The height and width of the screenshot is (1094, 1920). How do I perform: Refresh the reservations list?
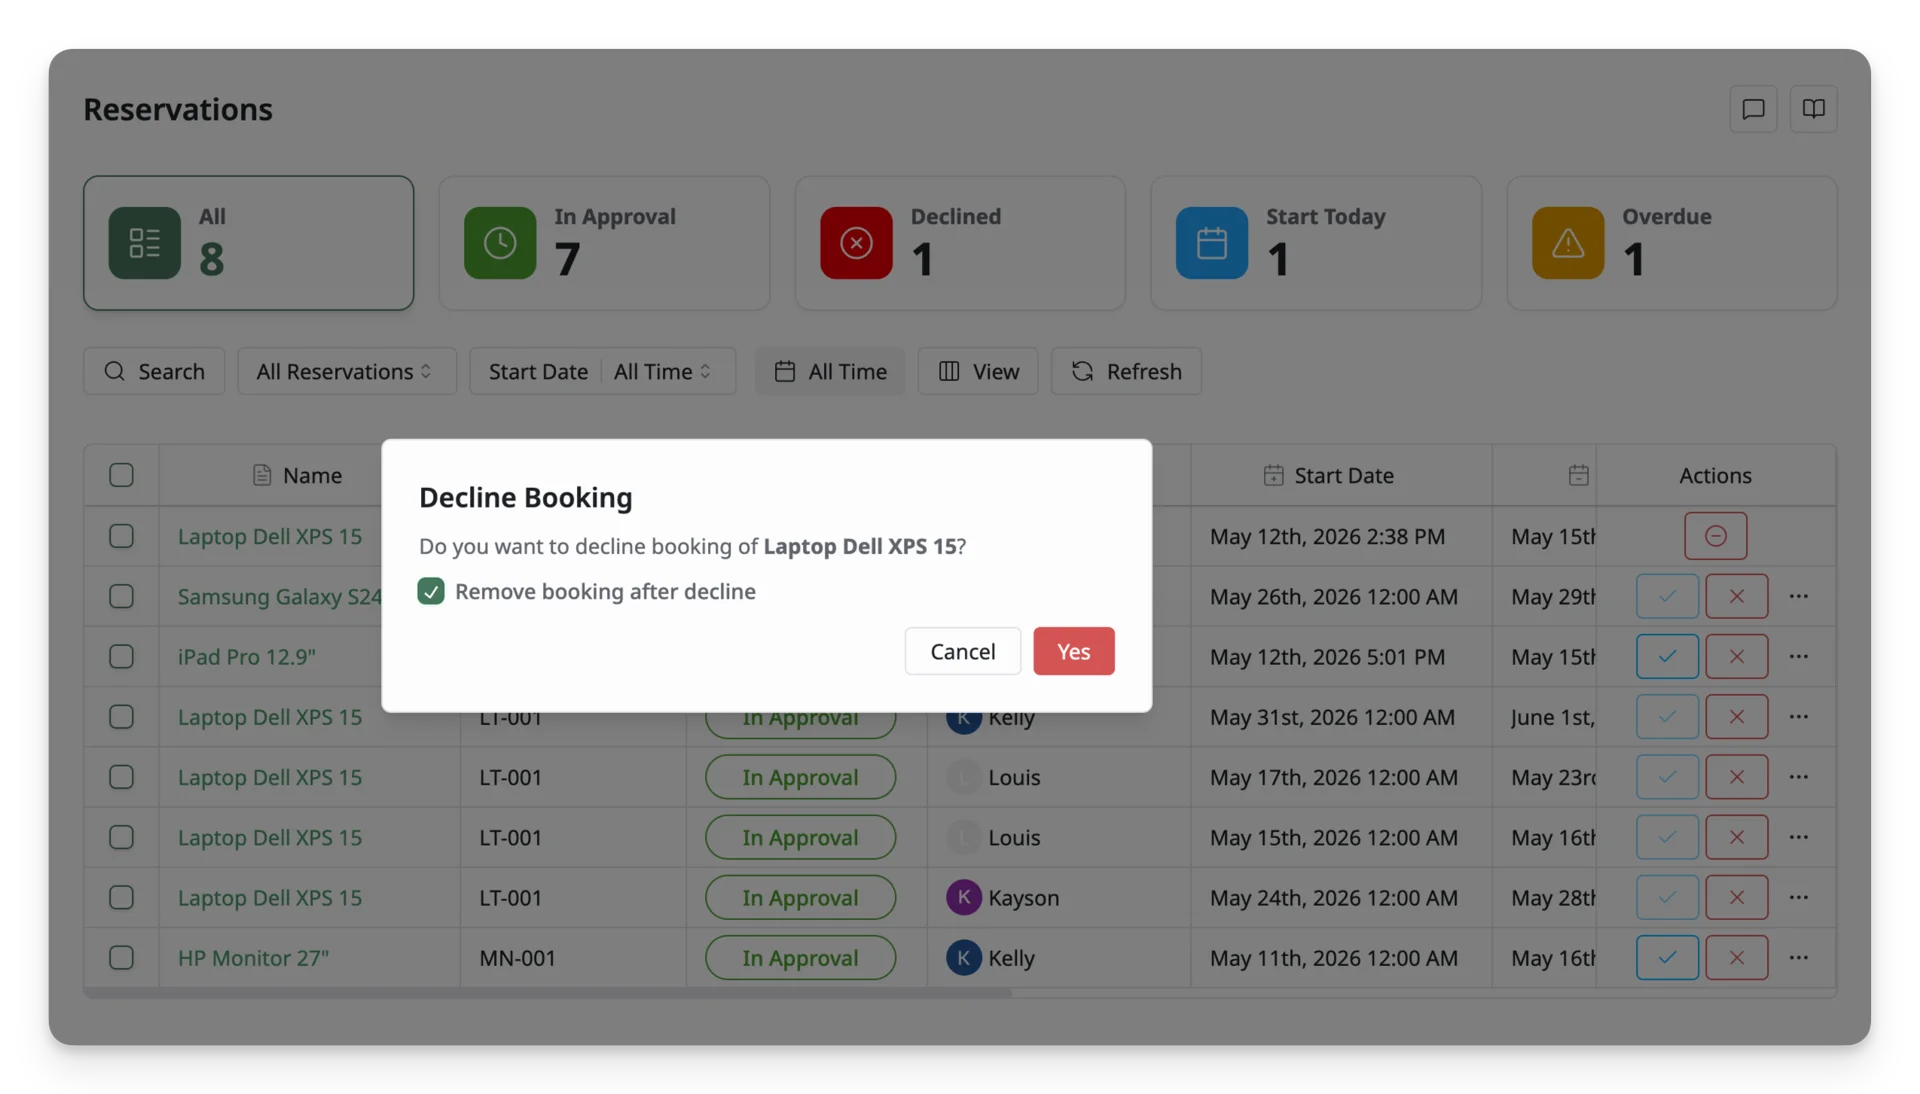[1126, 371]
